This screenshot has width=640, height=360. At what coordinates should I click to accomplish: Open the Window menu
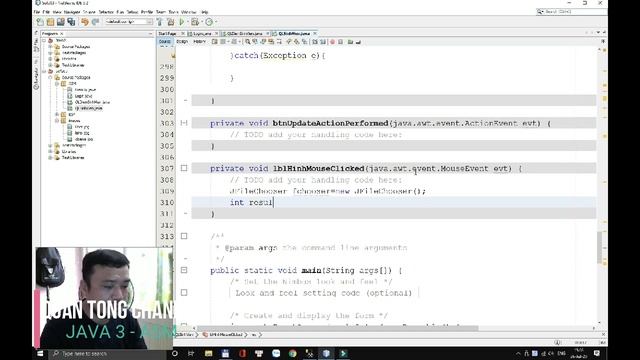(189, 12)
